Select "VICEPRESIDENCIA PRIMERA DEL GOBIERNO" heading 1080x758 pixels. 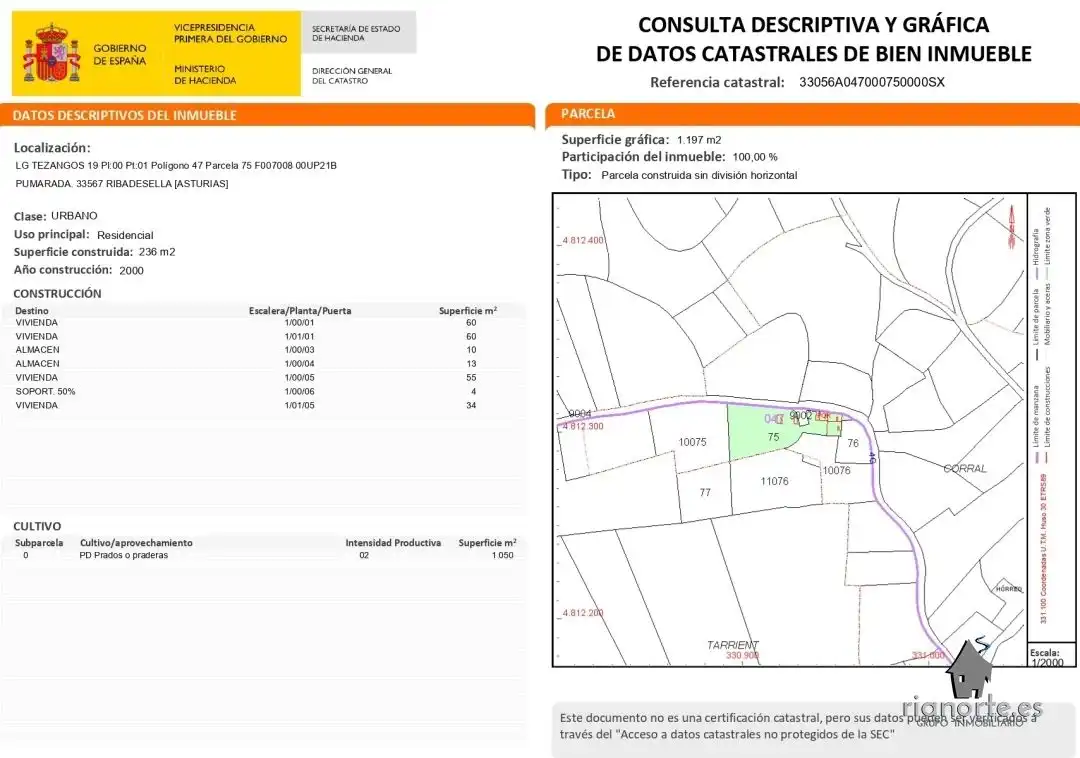point(230,33)
